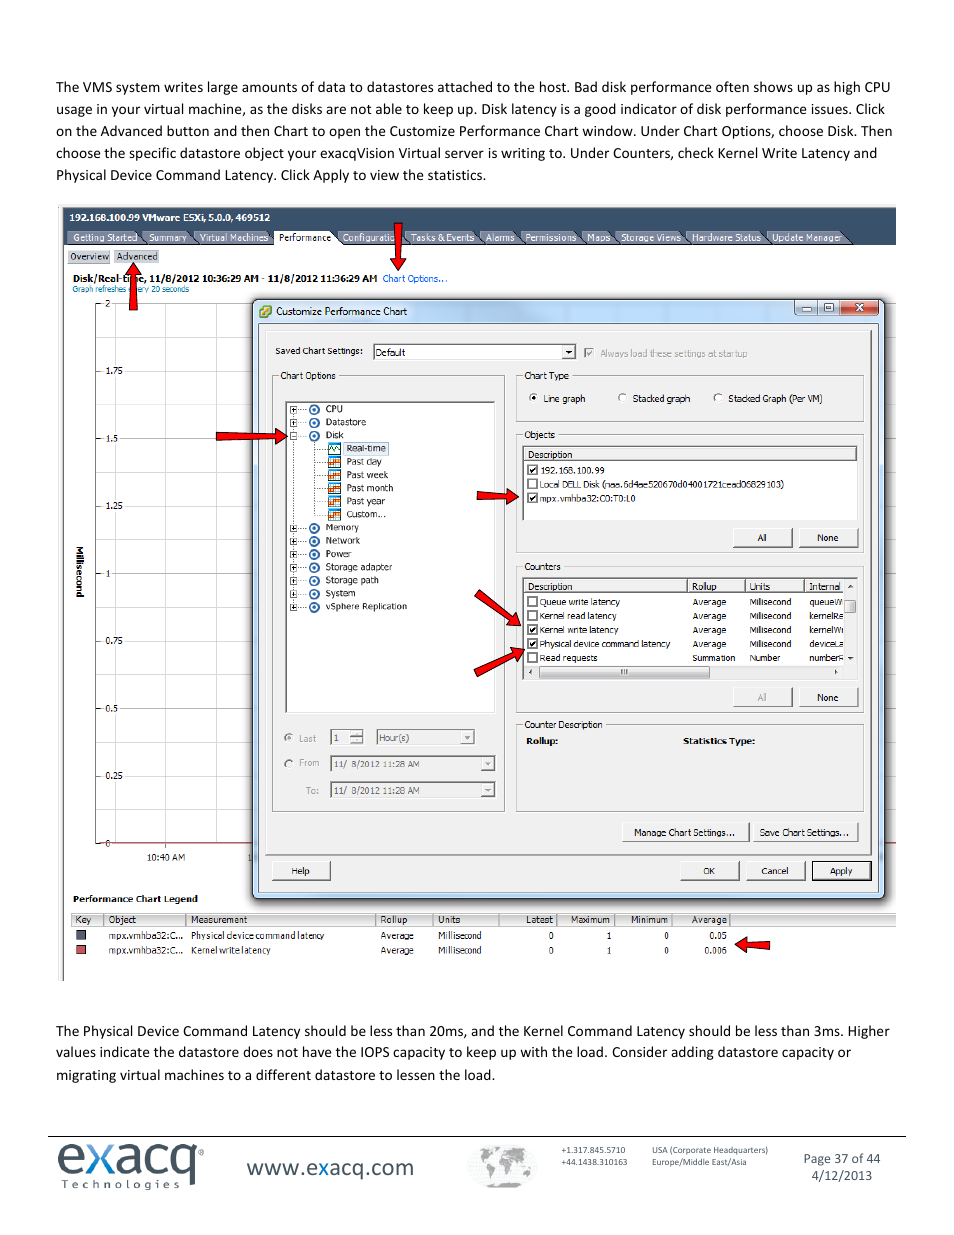Viewport: 954px width, 1235px height.
Task: Switch to the Summary tab
Action: click(x=167, y=238)
